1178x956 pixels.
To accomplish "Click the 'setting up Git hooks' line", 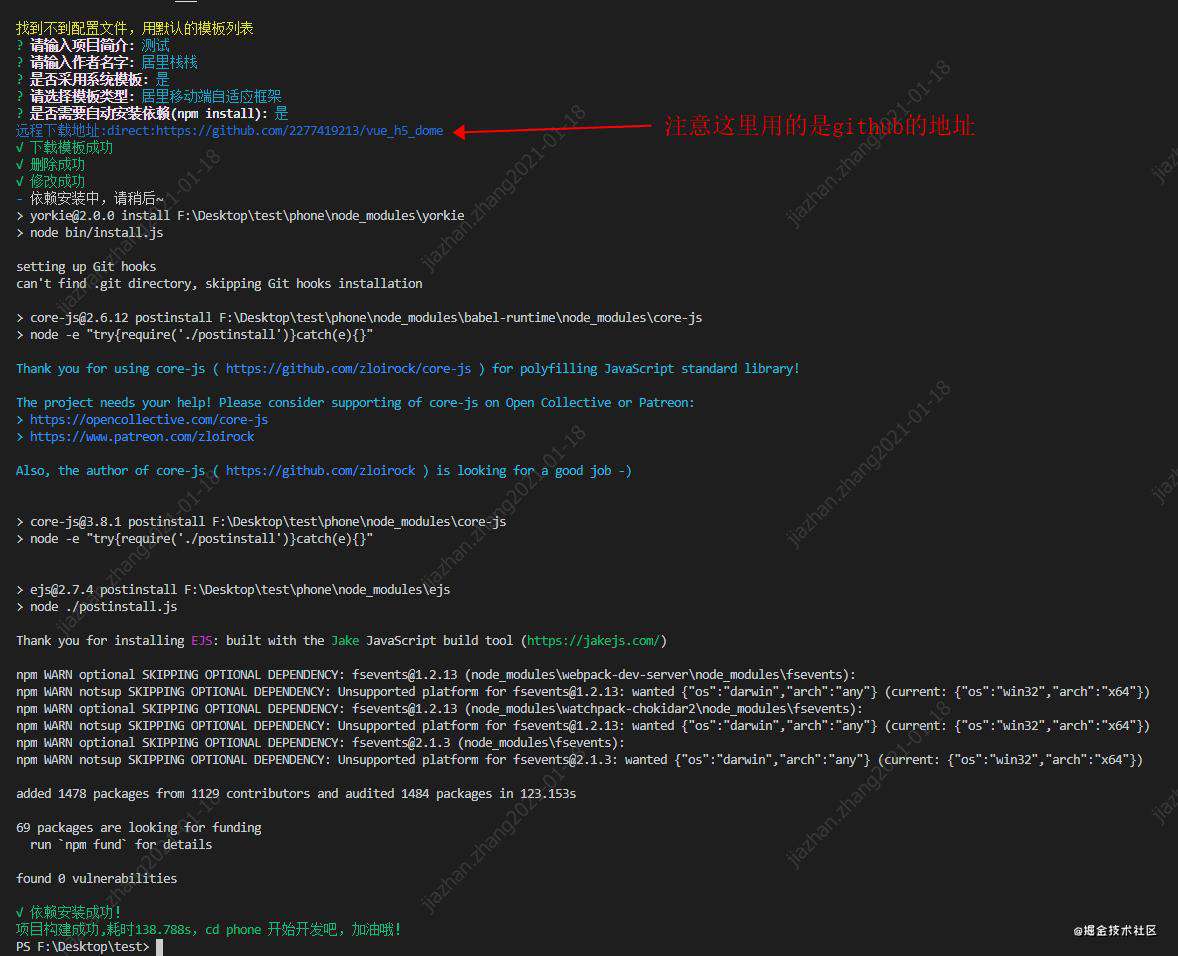I will tap(86, 267).
